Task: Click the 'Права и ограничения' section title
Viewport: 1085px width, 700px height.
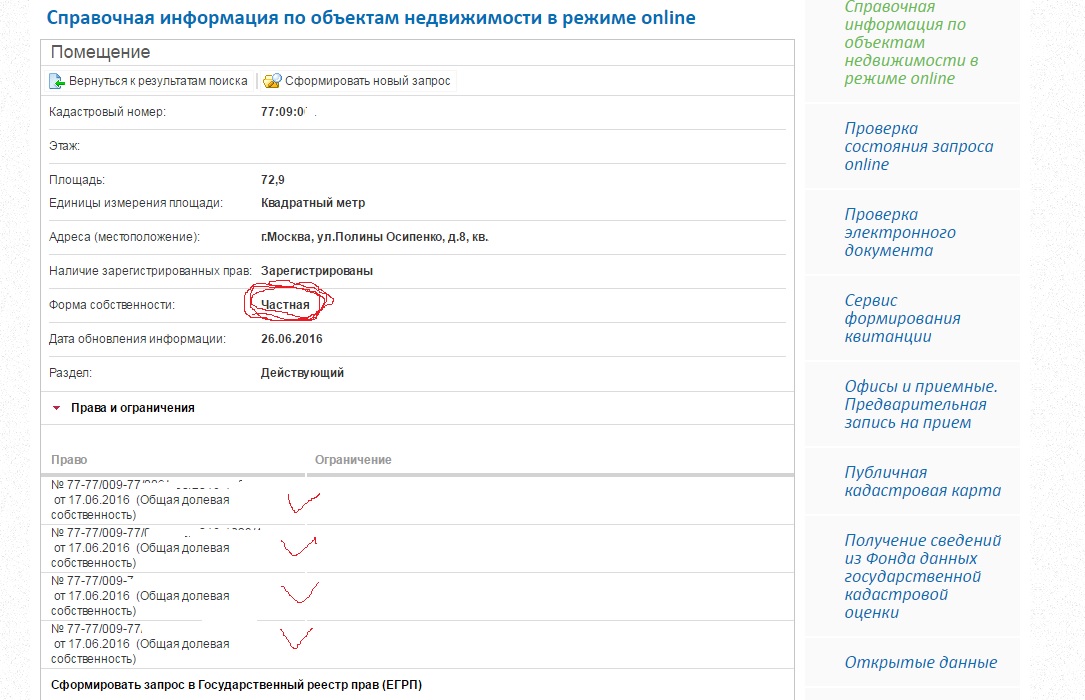Action: click(132, 408)
